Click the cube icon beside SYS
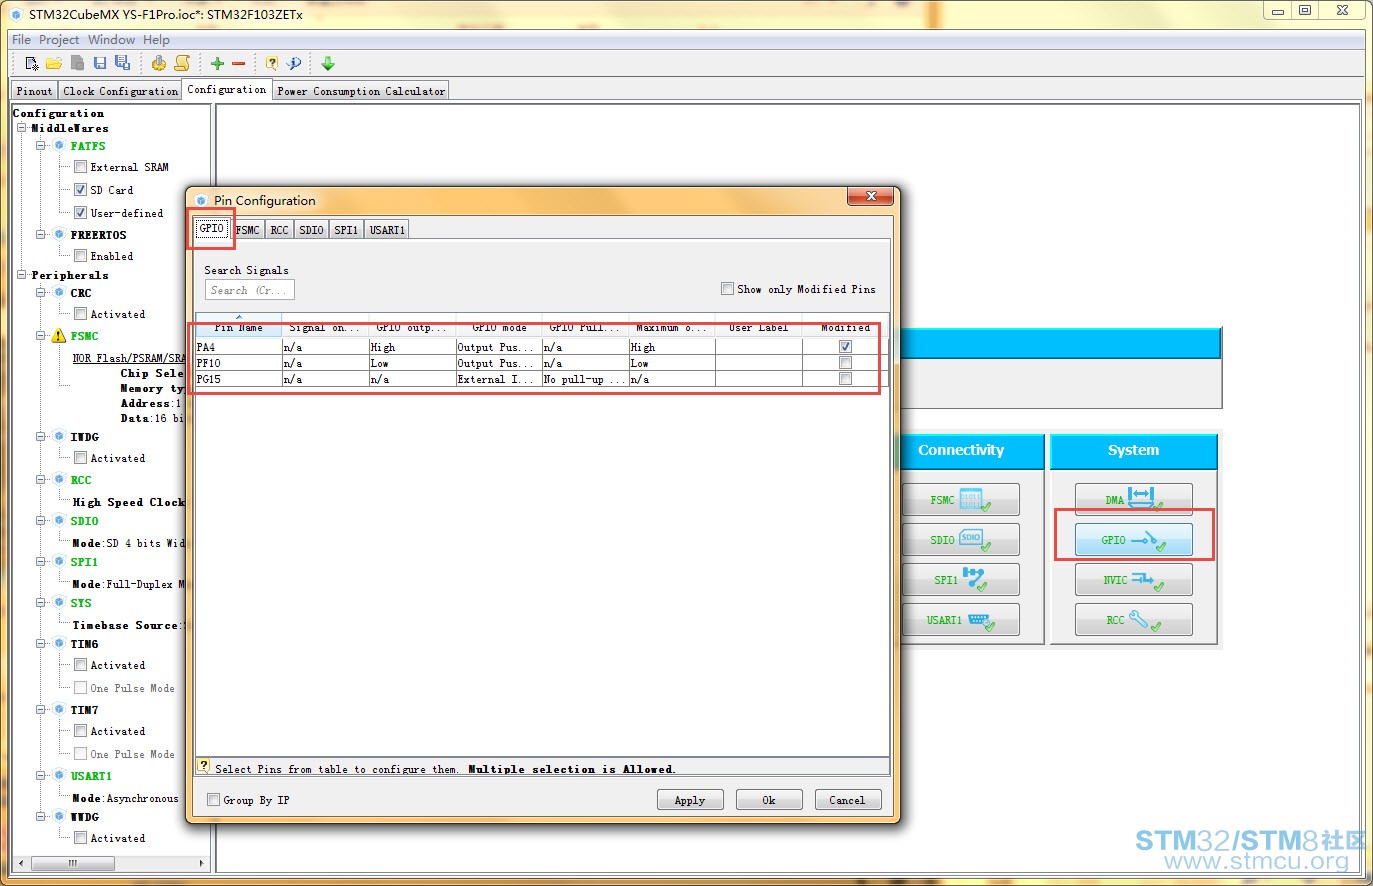This screenshot has width=1373, height=886. point(59,603)
